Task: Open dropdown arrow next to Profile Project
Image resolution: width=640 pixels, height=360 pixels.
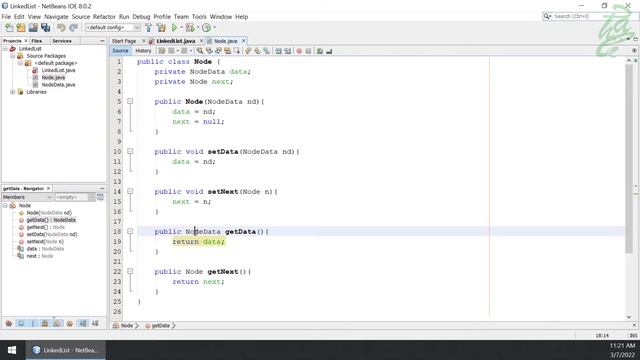Action: pos(214,28)
